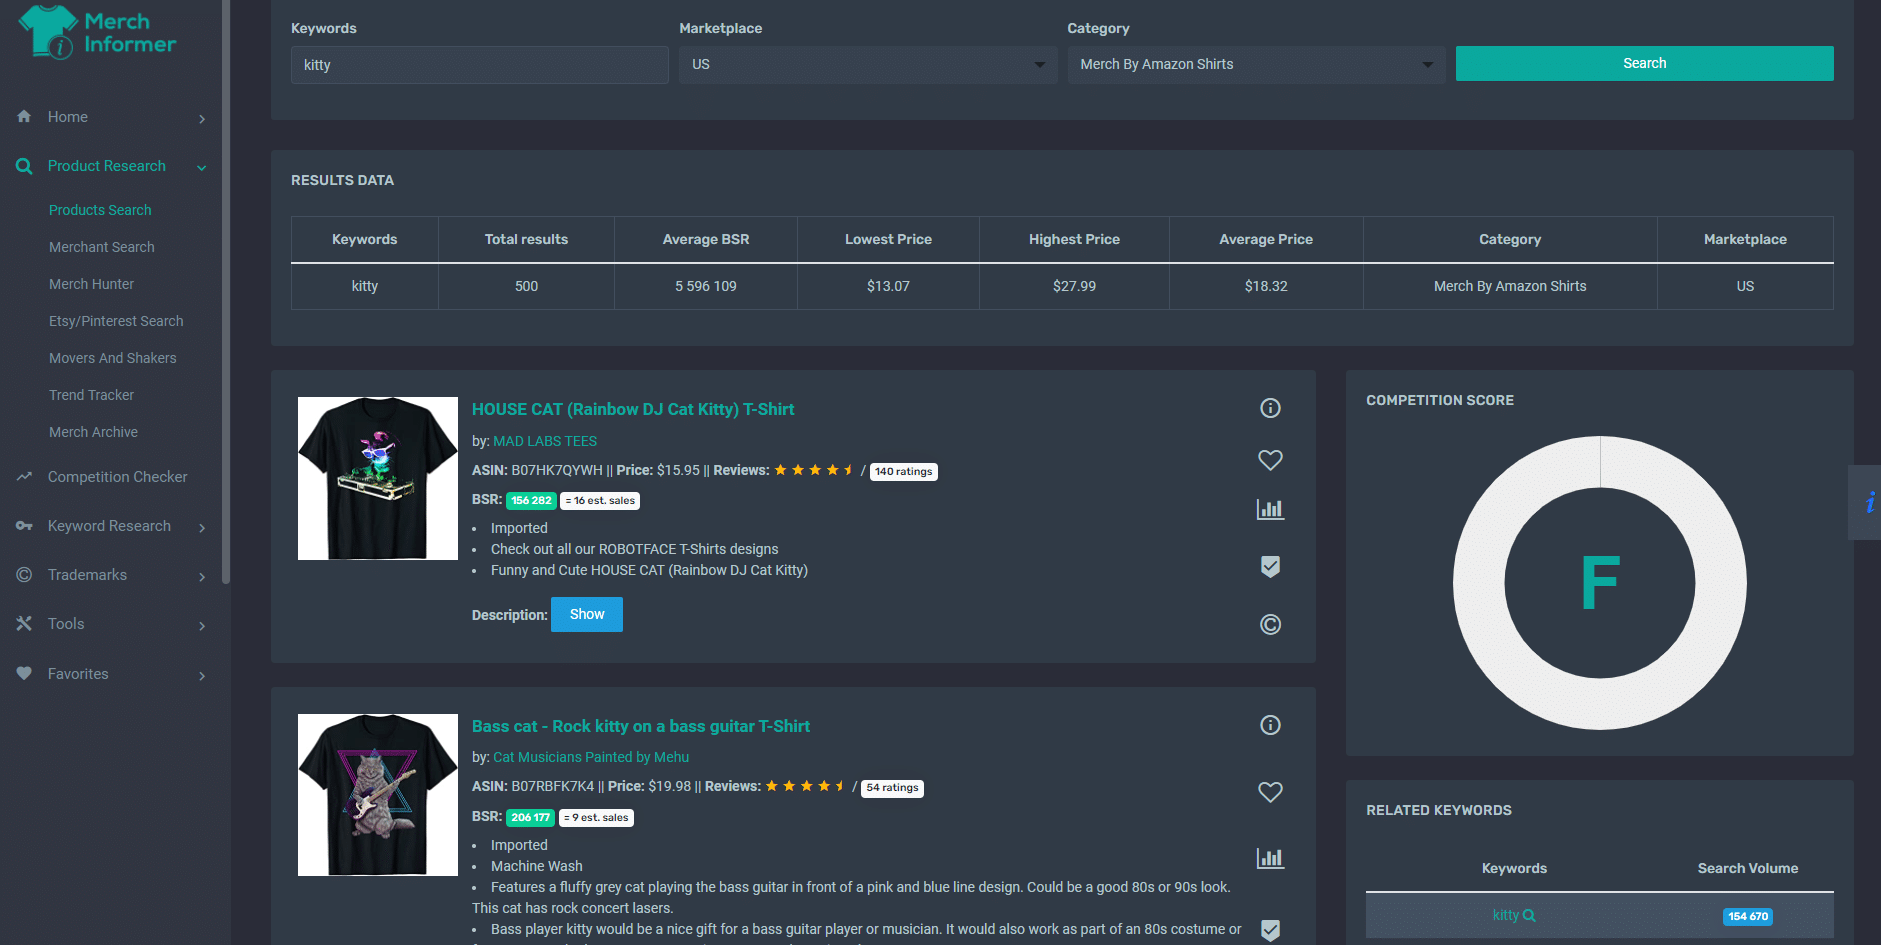1881x945 pixels.
Task: Click the Search Volume column header
Action: [1748, 868]
